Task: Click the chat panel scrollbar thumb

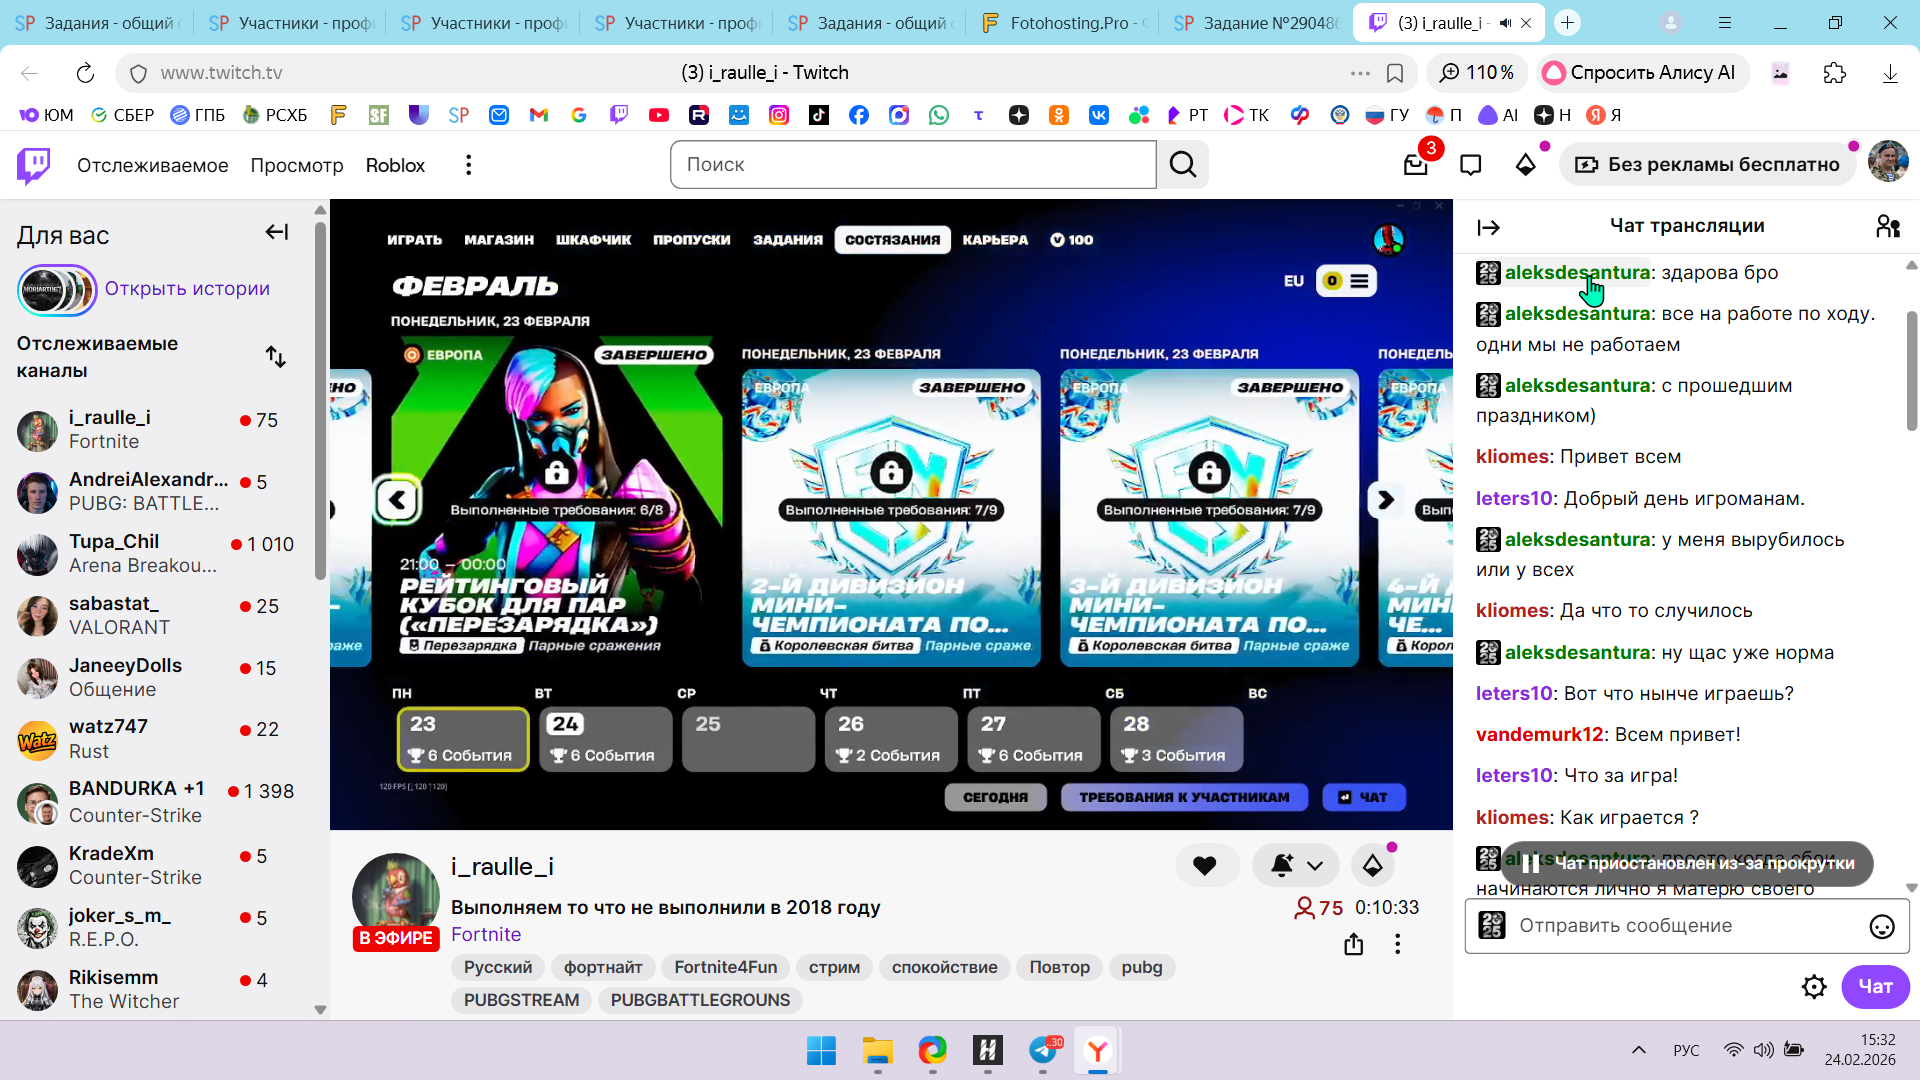Action: (x=1911, y=370)
